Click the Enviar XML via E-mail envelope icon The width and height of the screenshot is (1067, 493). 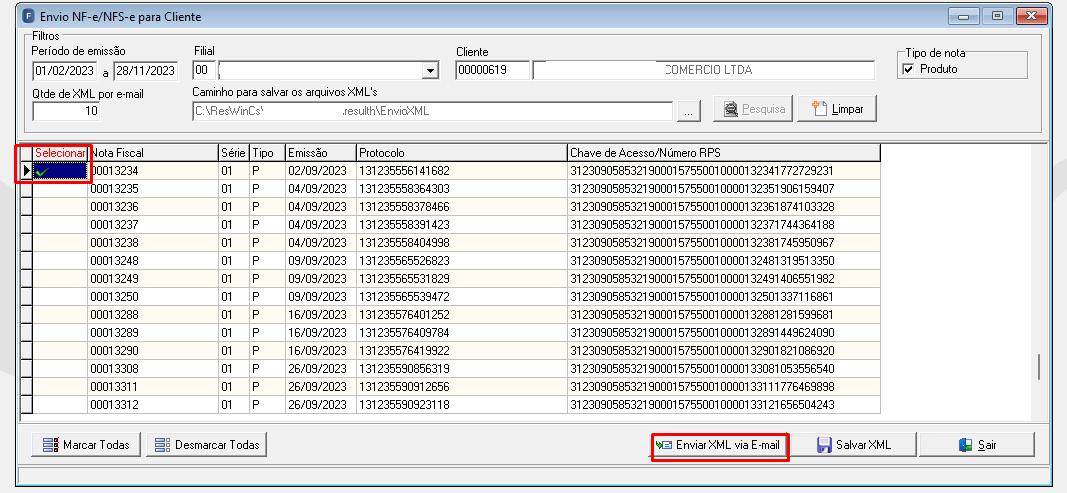(x=663, y=445)
